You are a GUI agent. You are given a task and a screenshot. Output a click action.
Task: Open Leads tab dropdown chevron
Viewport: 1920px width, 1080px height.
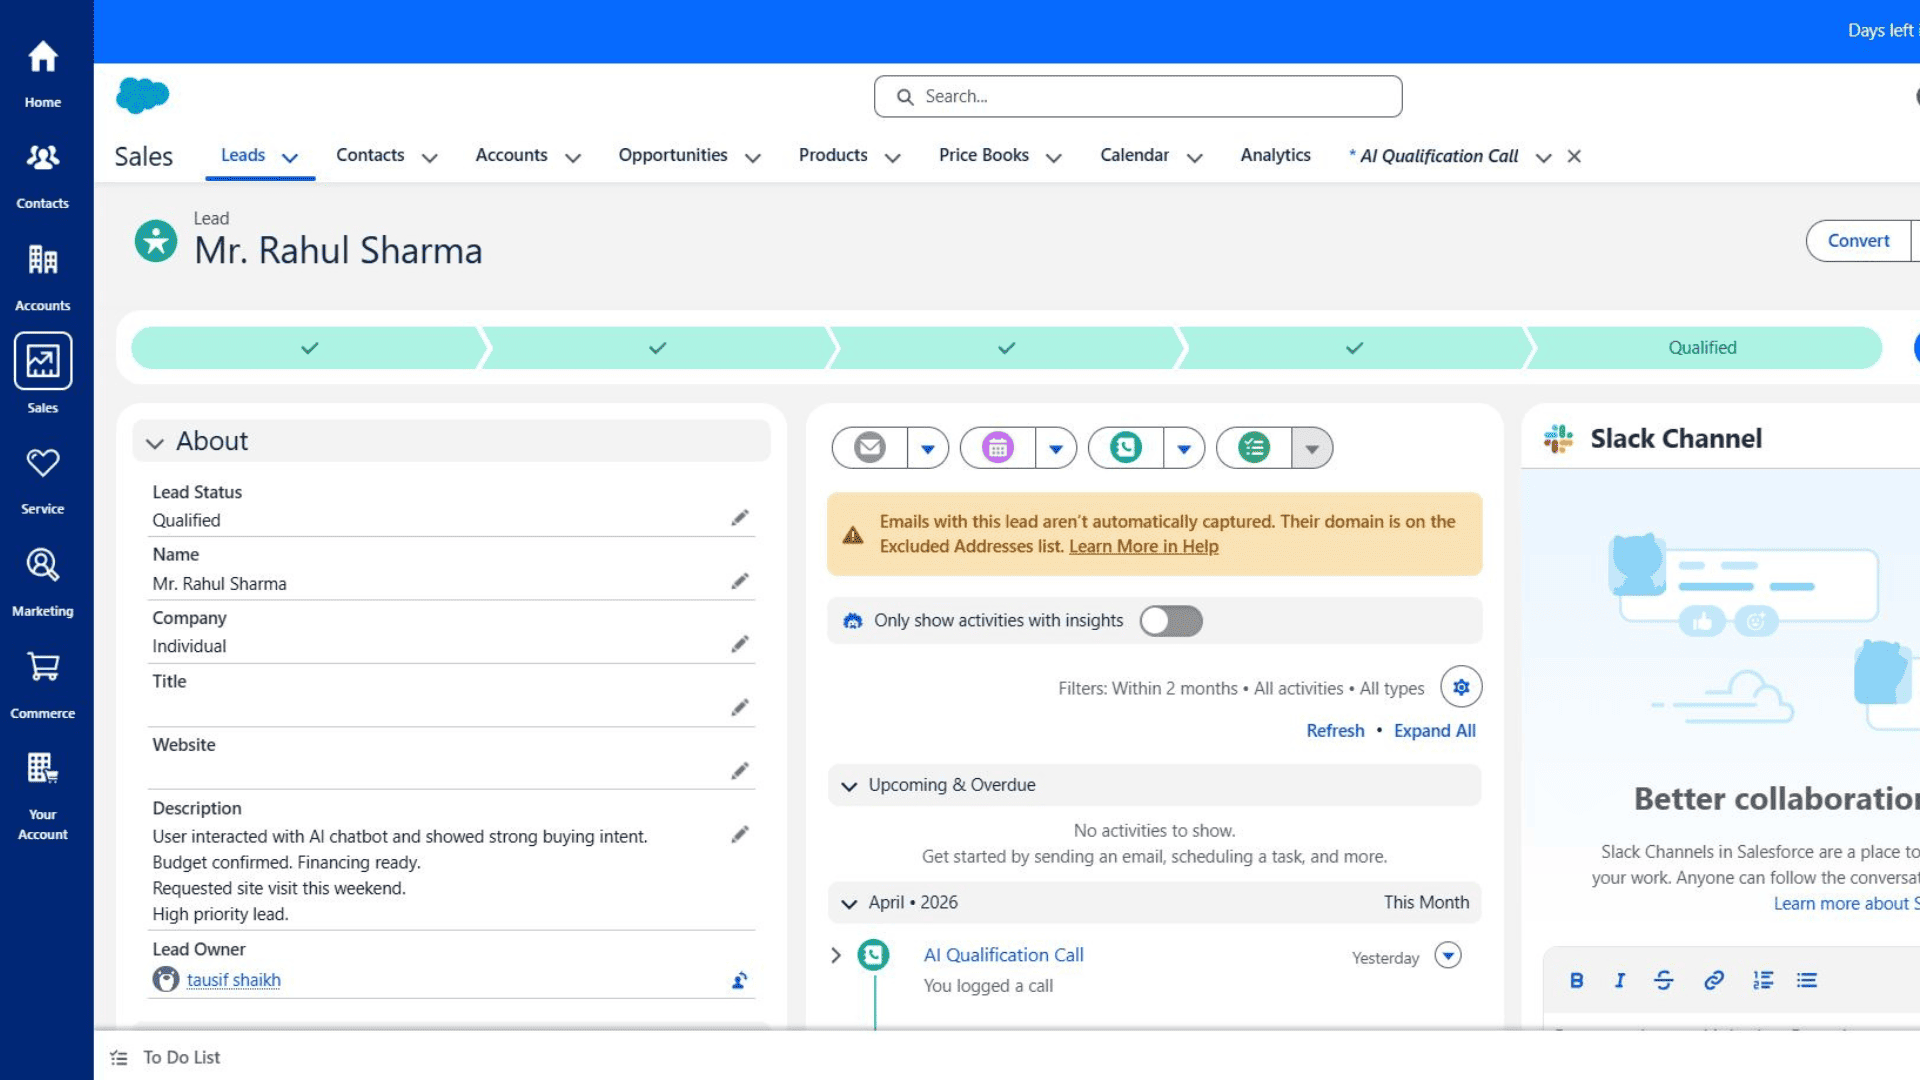290,157
